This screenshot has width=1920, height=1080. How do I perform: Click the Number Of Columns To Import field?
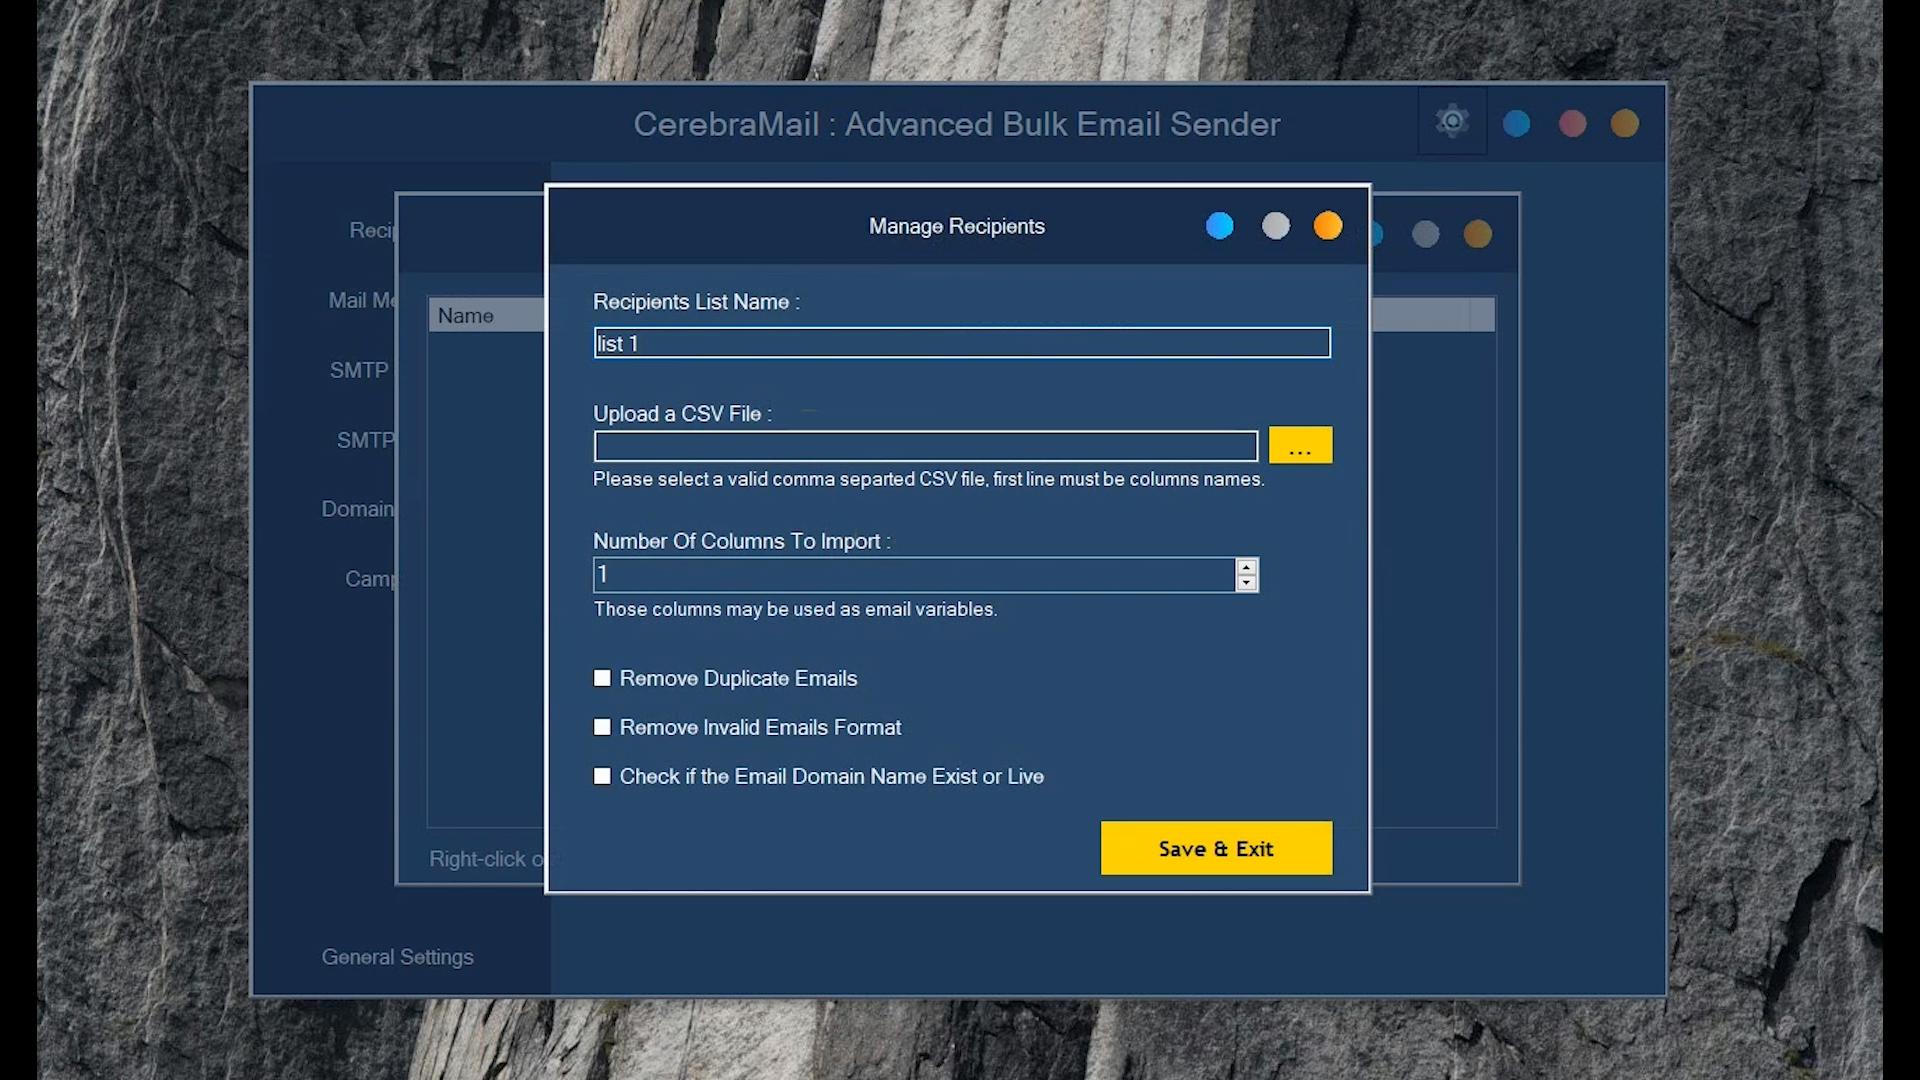tap(913, 575)
